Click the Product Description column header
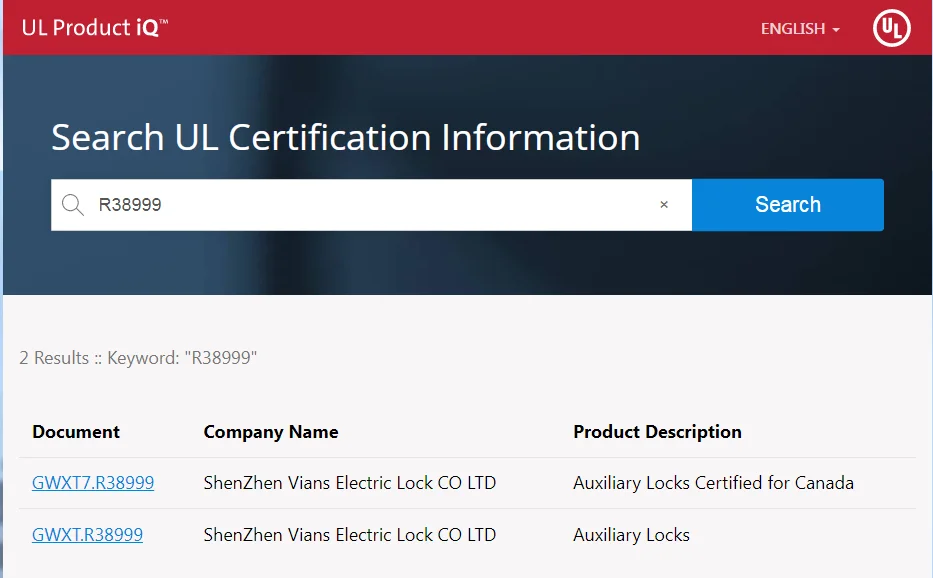933x578 pixels. click(658, 432)
